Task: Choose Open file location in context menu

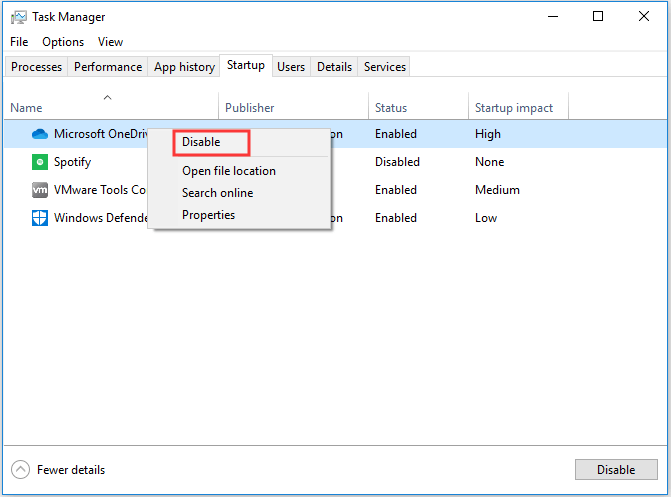Action: [x=229, y=171]
